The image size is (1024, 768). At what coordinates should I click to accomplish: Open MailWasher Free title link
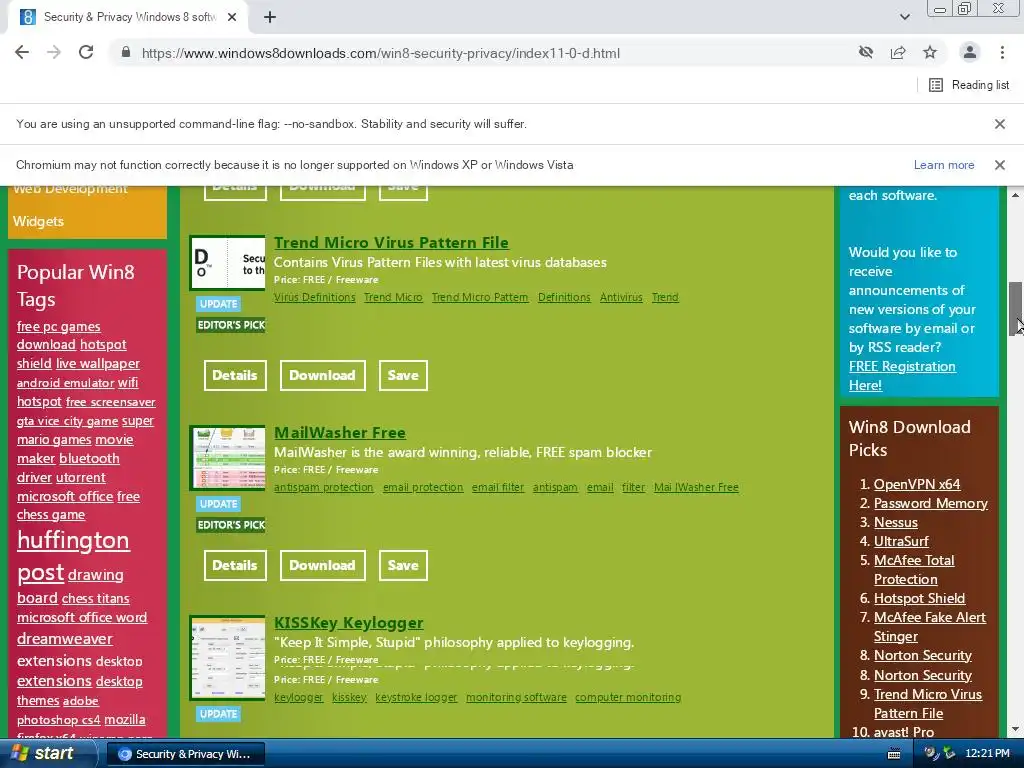(x=340, y=432)
